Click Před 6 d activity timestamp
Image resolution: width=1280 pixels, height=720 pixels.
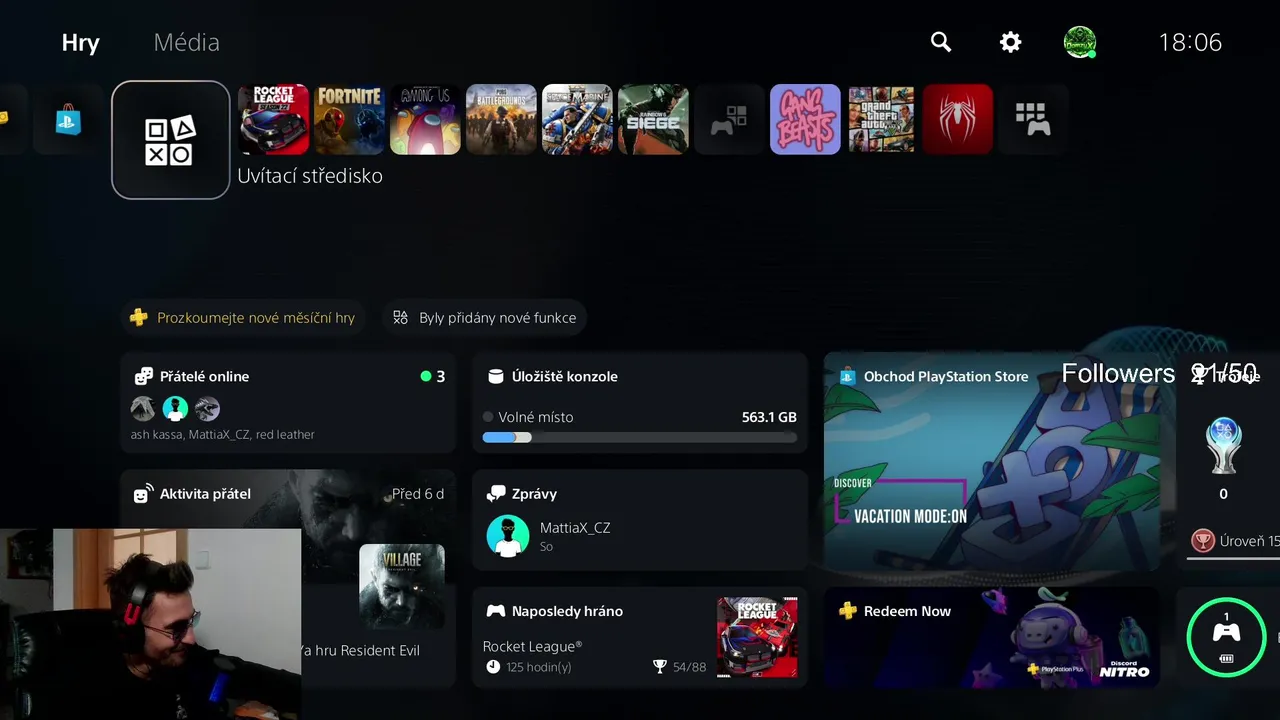click(418, 494)
